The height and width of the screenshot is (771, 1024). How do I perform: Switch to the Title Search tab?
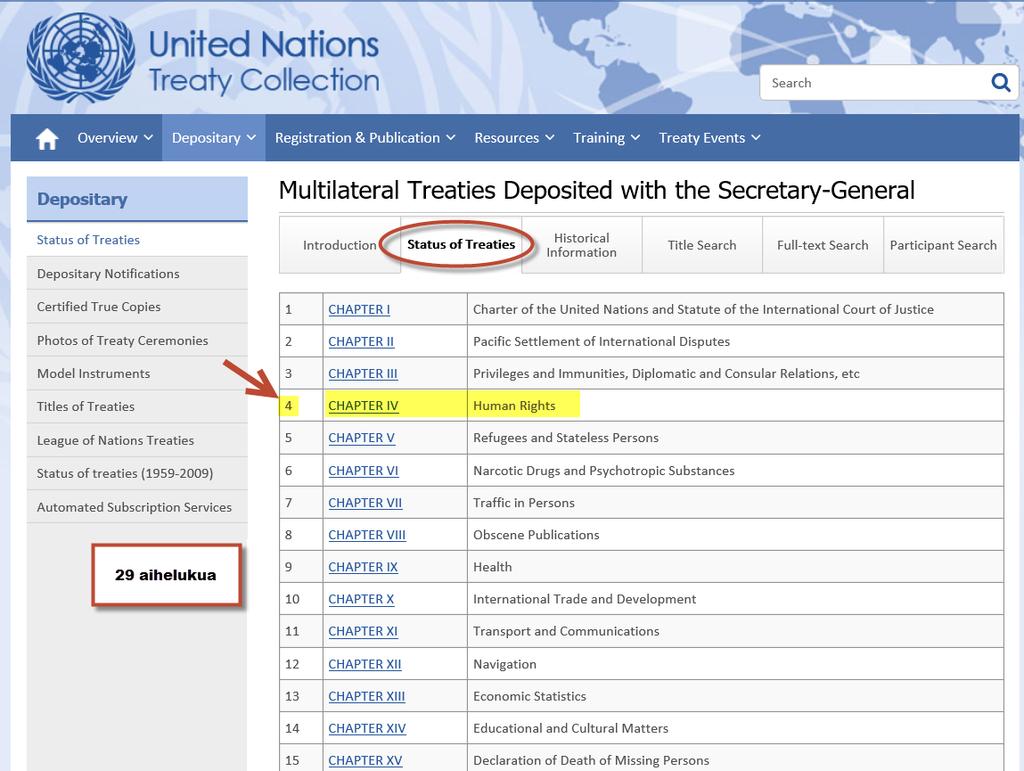coord(702,245)
